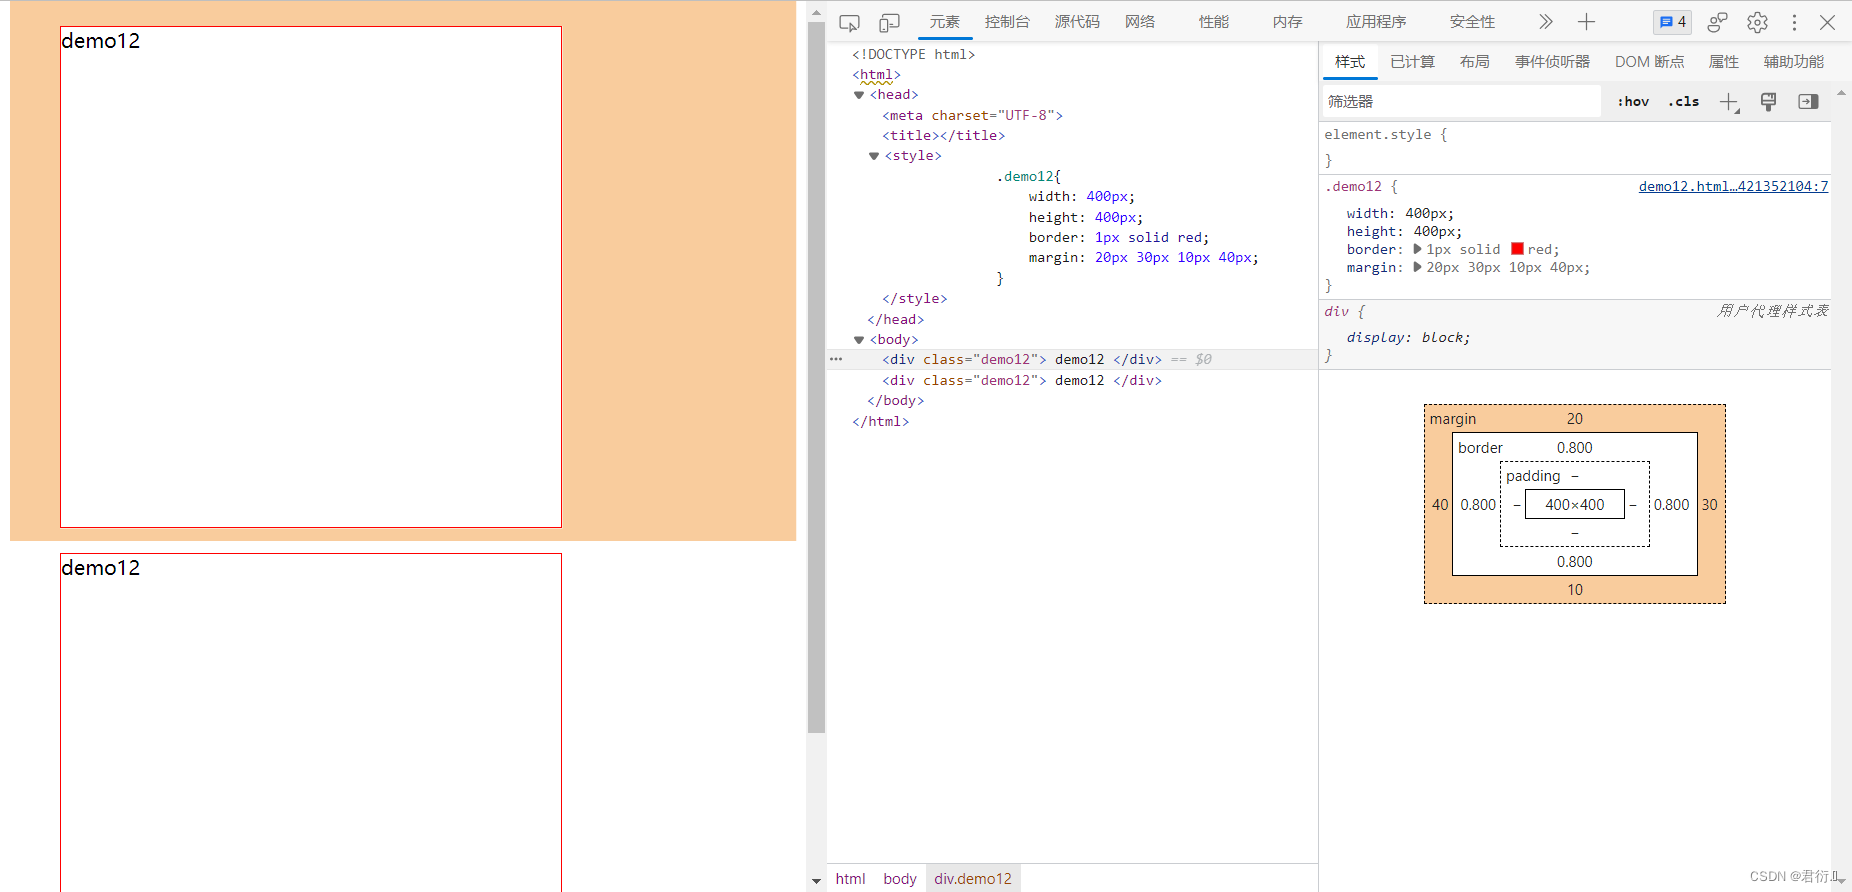This screenshot has height=892, width=1852.
Task: Select the body breadcrumb item
Action: pos(900,879)
